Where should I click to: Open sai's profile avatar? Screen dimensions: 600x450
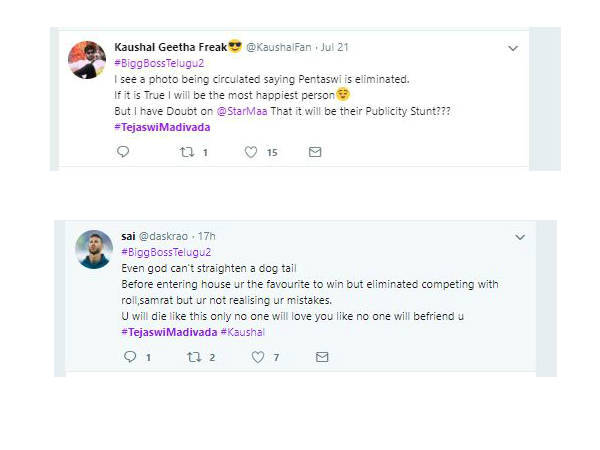tap(94, 249)
